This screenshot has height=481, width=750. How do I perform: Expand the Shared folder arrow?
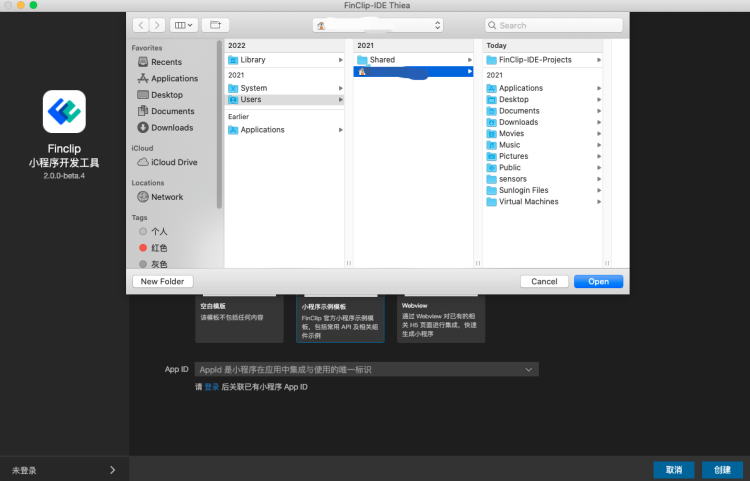(x=470, y=60)
